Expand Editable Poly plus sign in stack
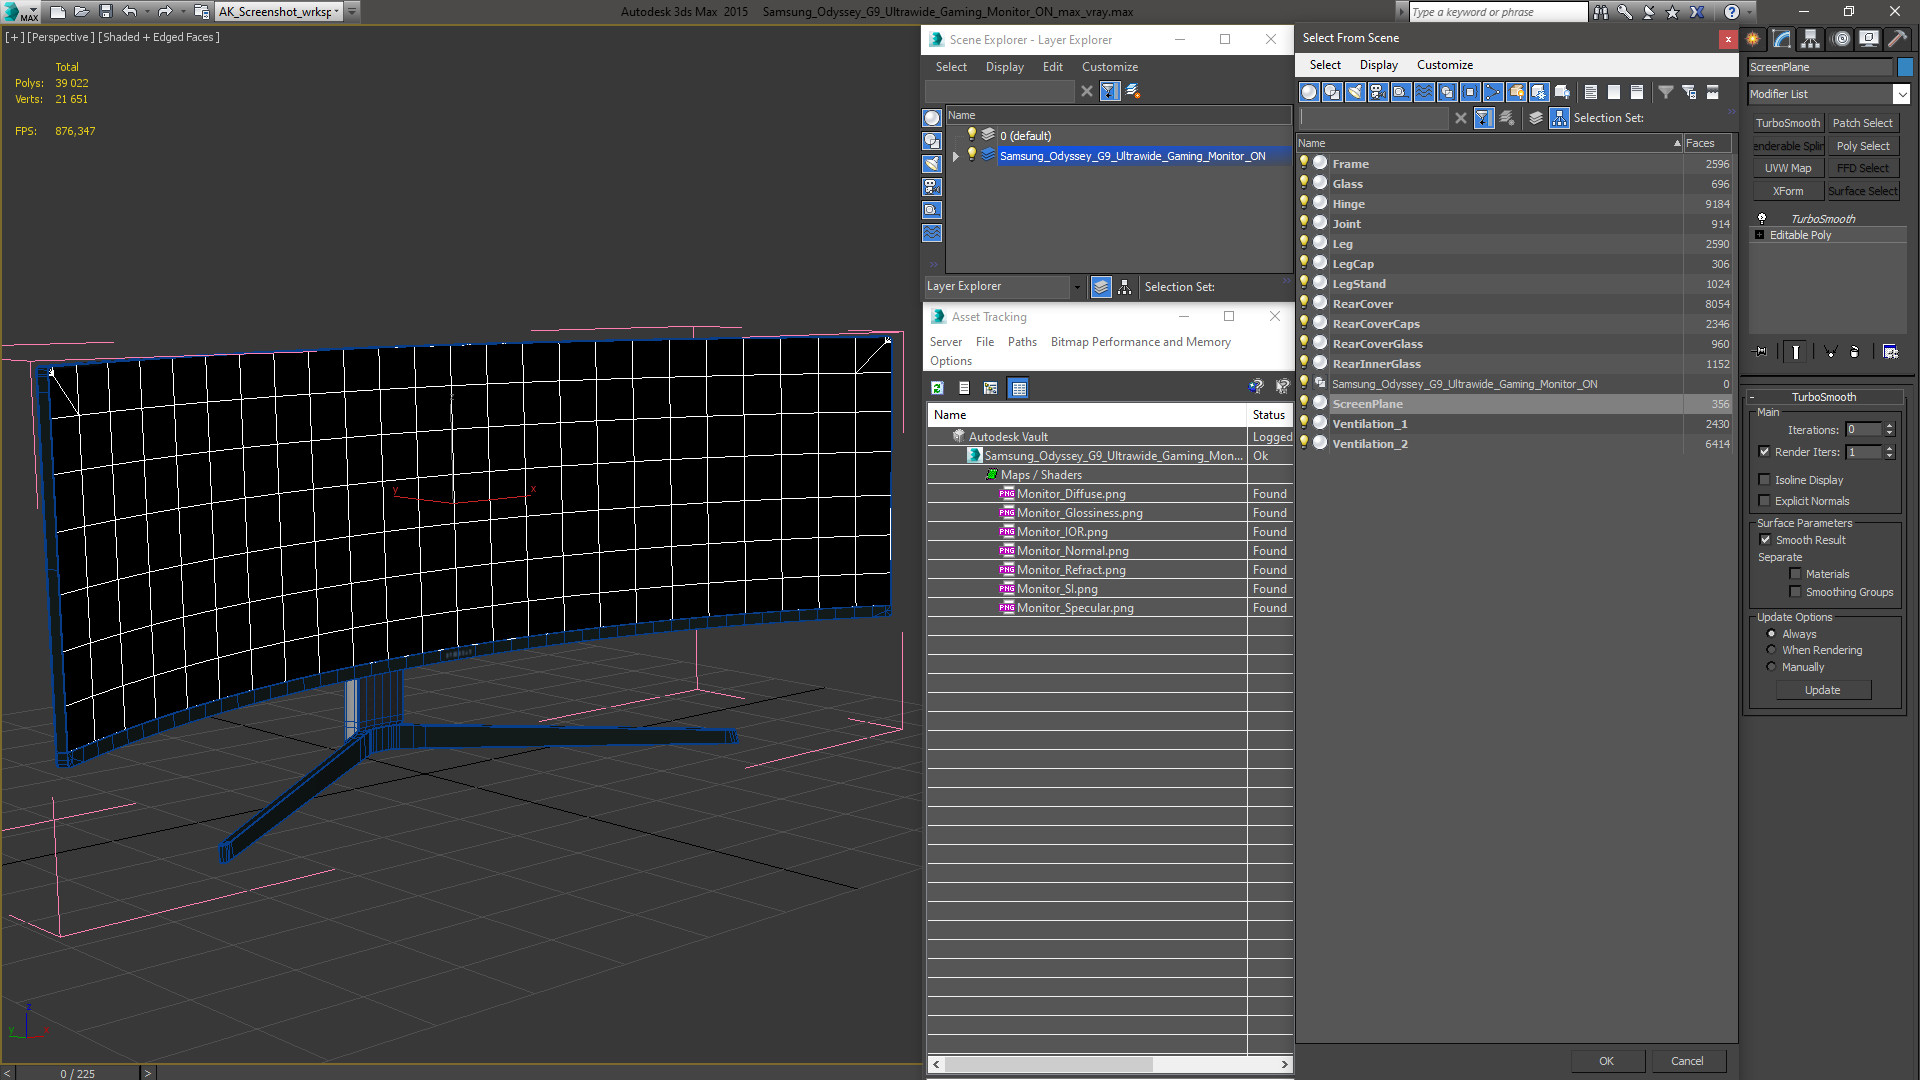1920x1080 pixels. 1760,235
